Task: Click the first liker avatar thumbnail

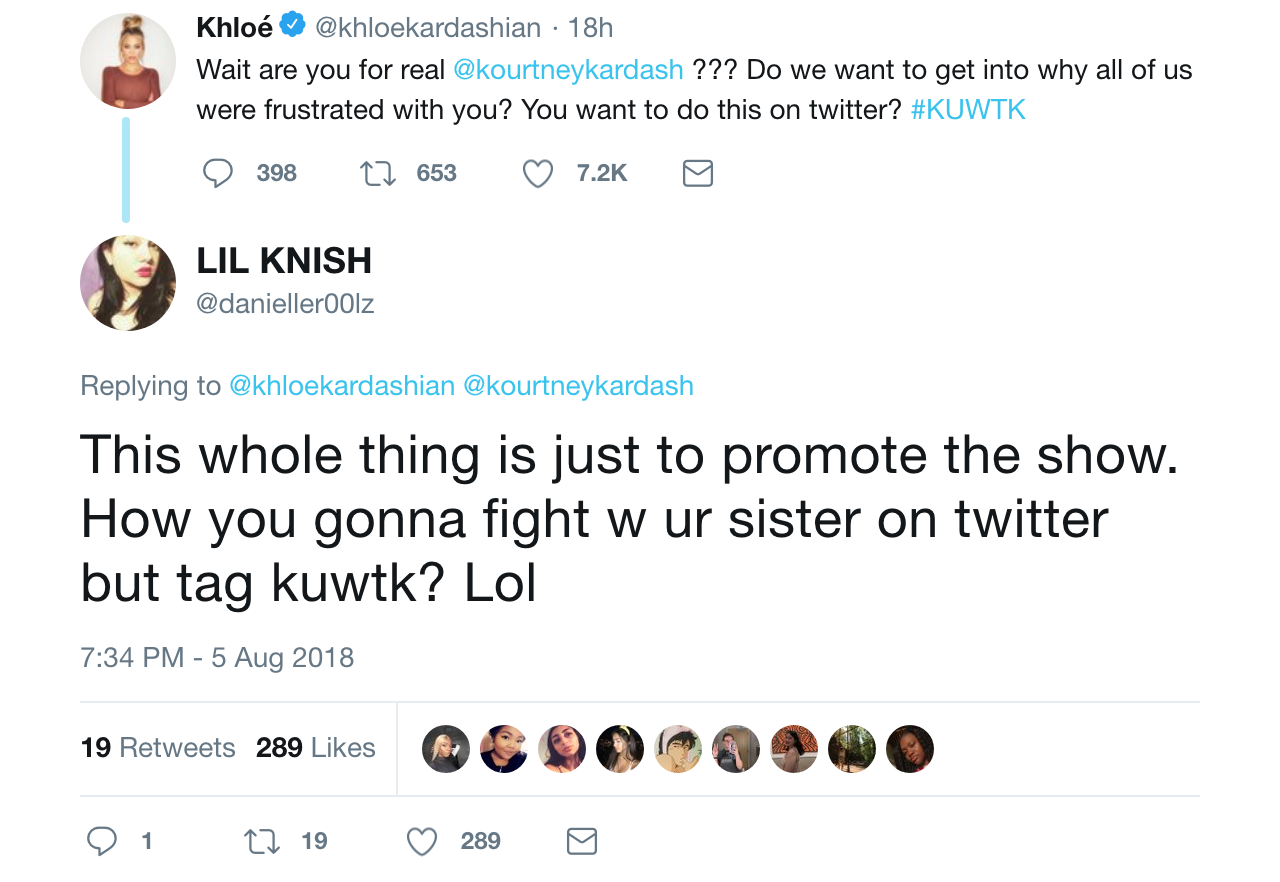Action: point(445,748)
